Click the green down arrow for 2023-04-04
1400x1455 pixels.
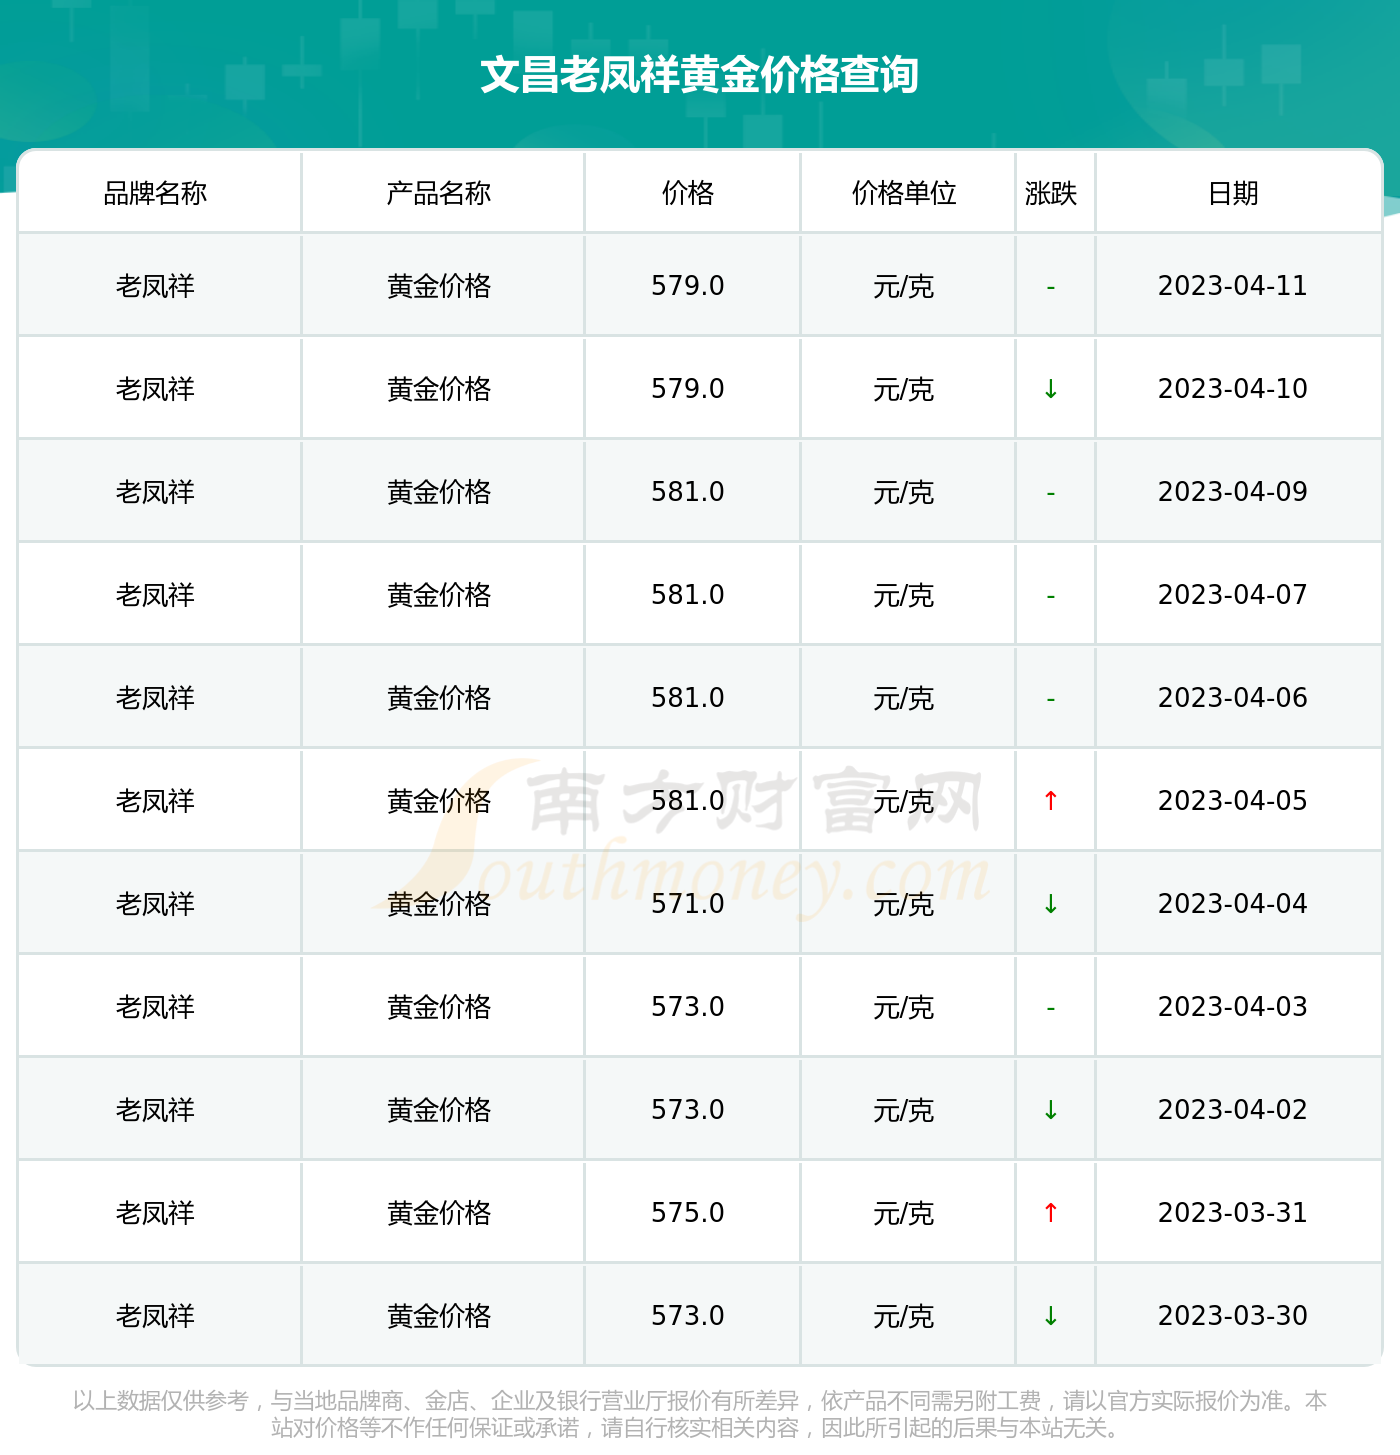1050,904
